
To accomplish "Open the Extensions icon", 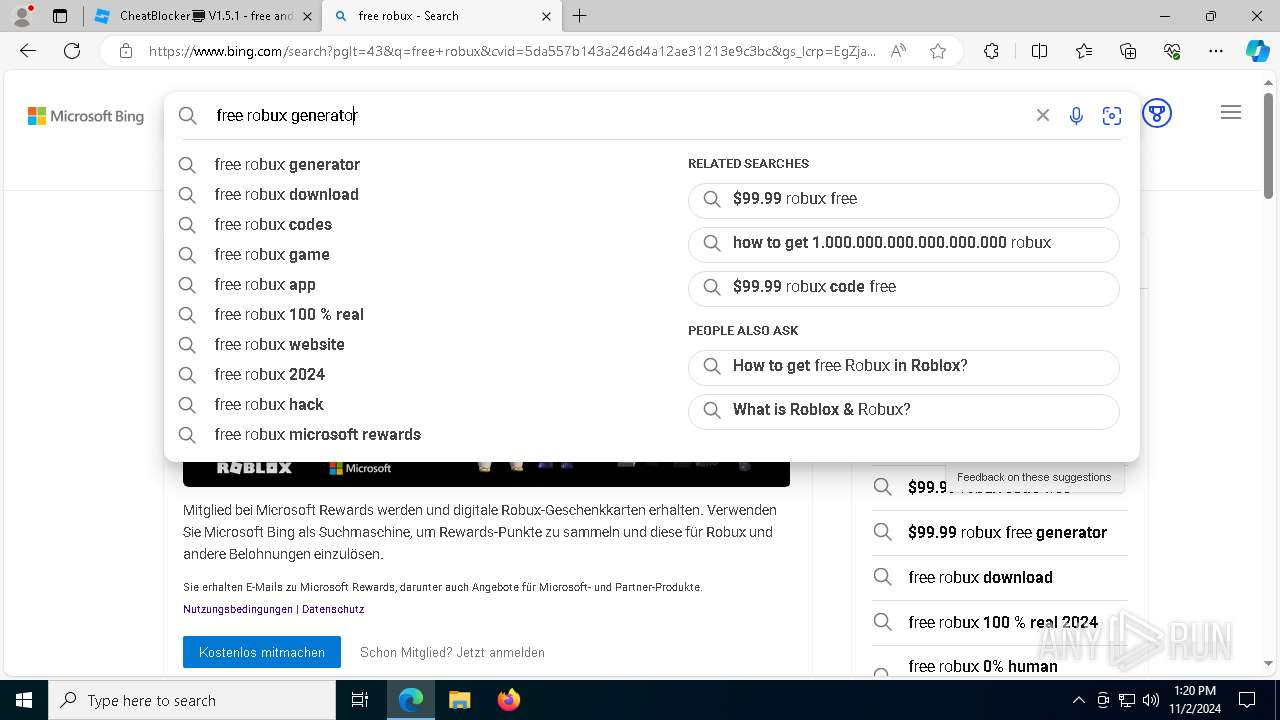I will (991, 51).
